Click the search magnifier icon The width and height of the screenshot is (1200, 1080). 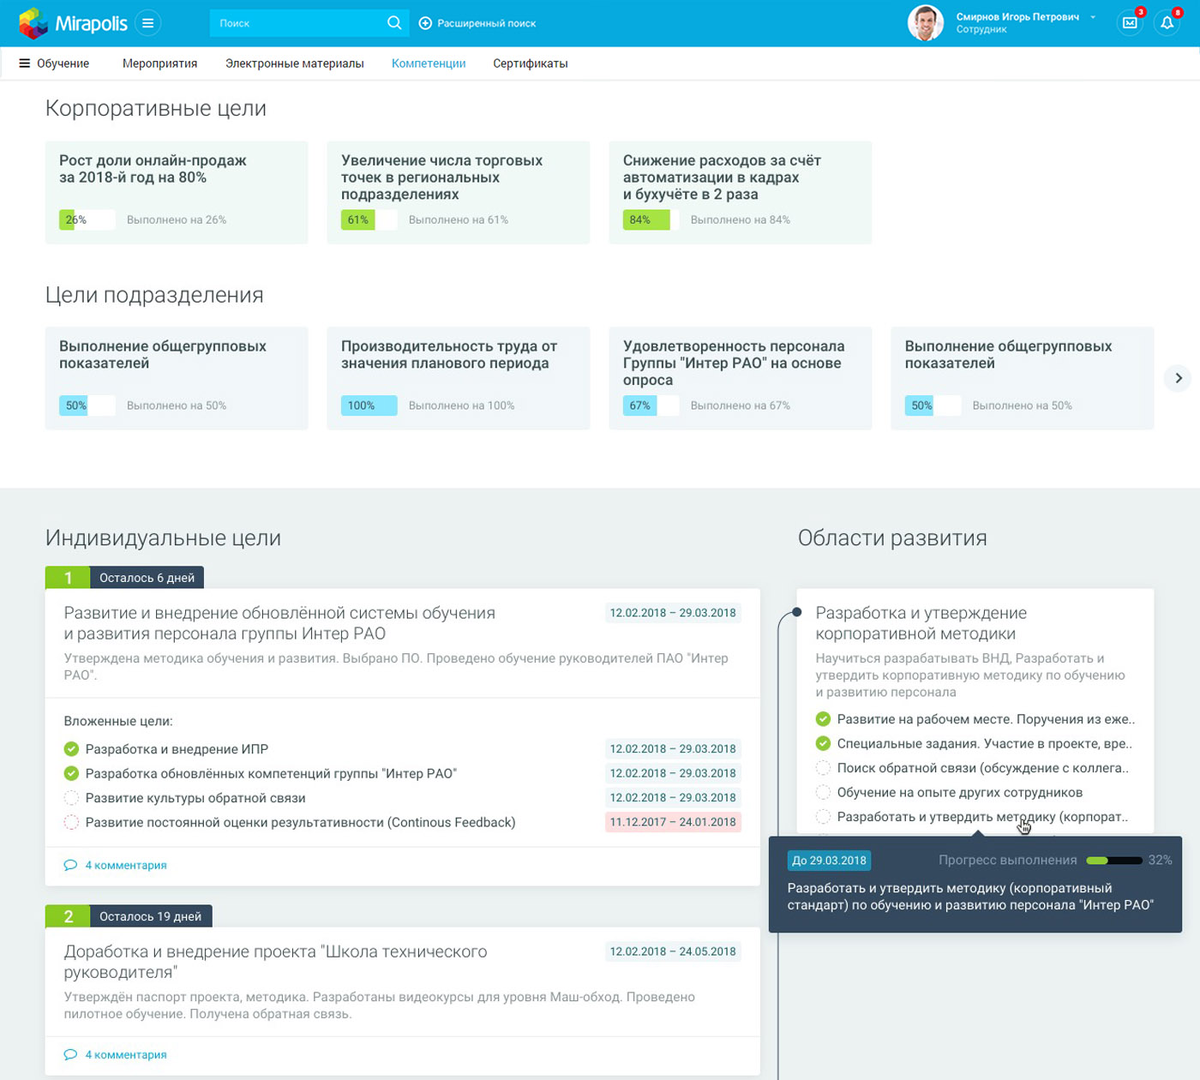click(394, 23)
